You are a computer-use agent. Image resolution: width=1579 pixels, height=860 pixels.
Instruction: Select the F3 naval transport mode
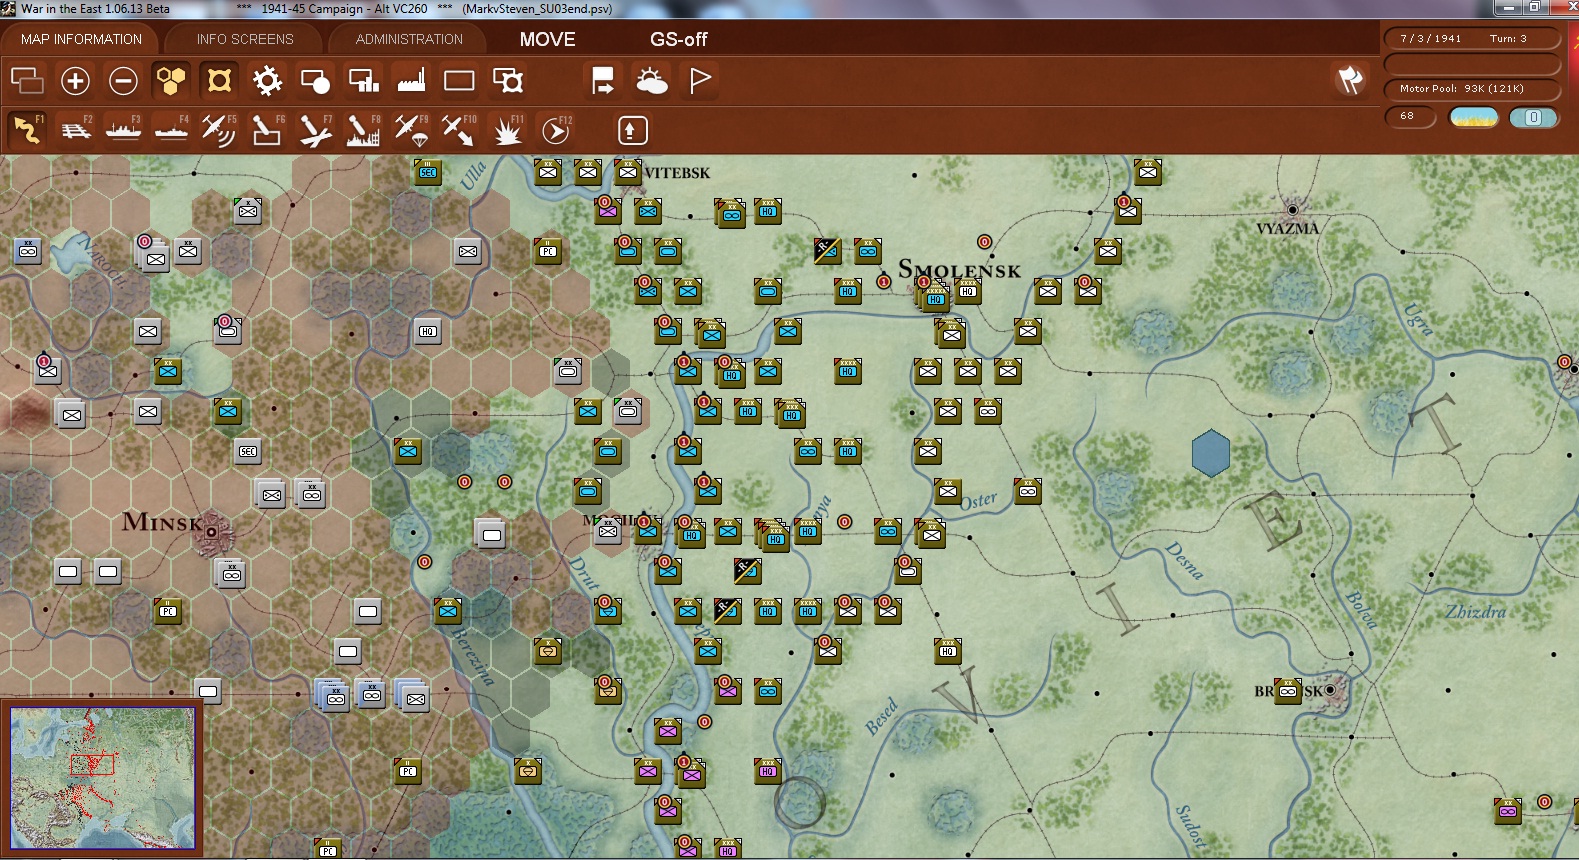tap(123, 130)
